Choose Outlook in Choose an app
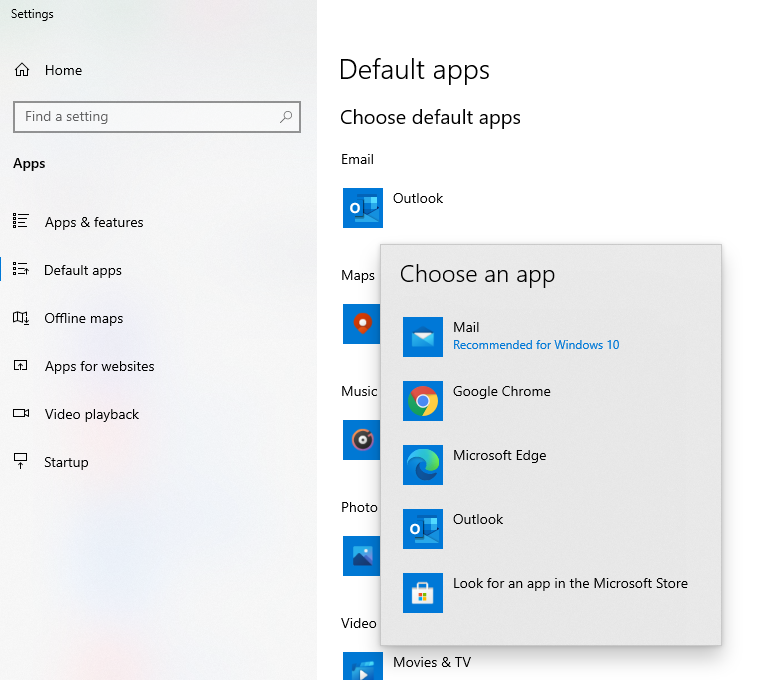 click(x=551, y=529)
